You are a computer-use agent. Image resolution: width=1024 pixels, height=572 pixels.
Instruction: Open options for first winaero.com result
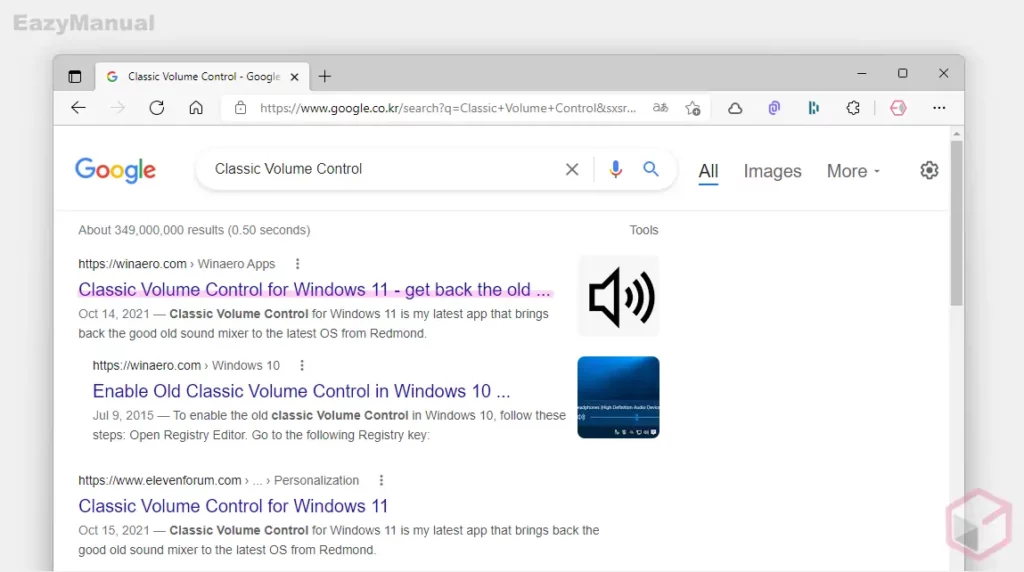pos(297,264)
